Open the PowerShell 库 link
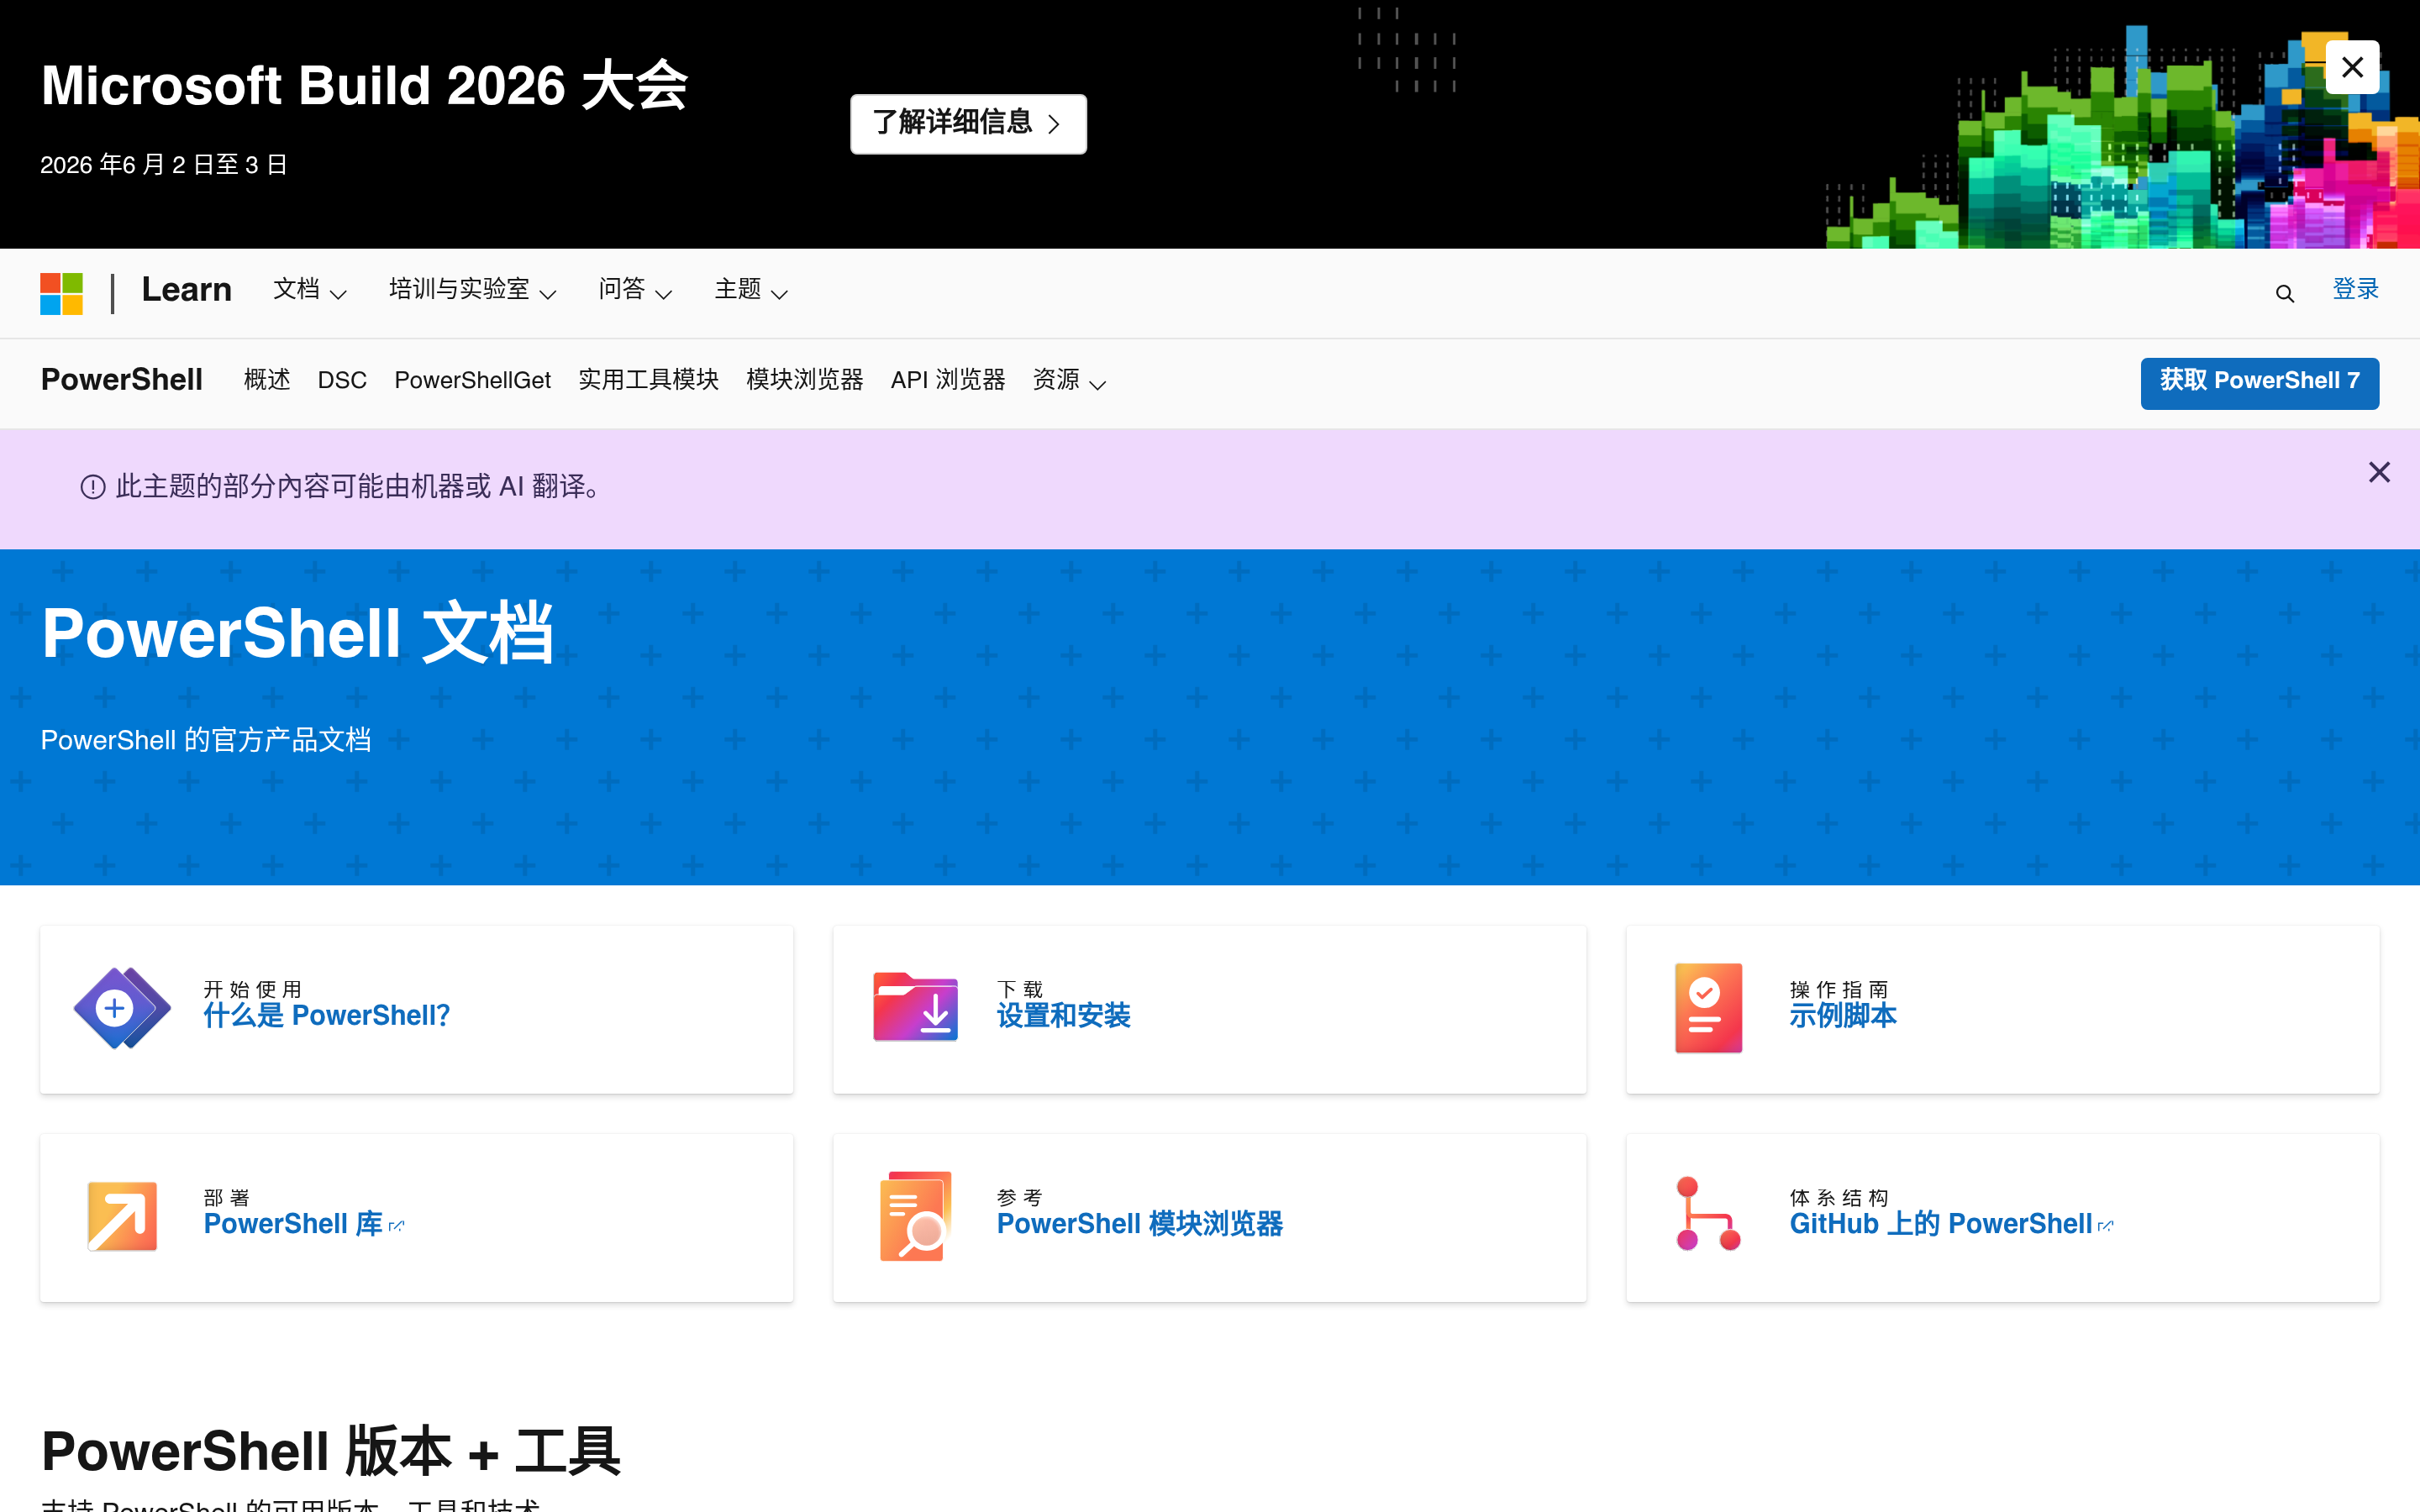The width and height of the screenshot is (2420, 1512). pyautogui.click(x=303, y=1224)
